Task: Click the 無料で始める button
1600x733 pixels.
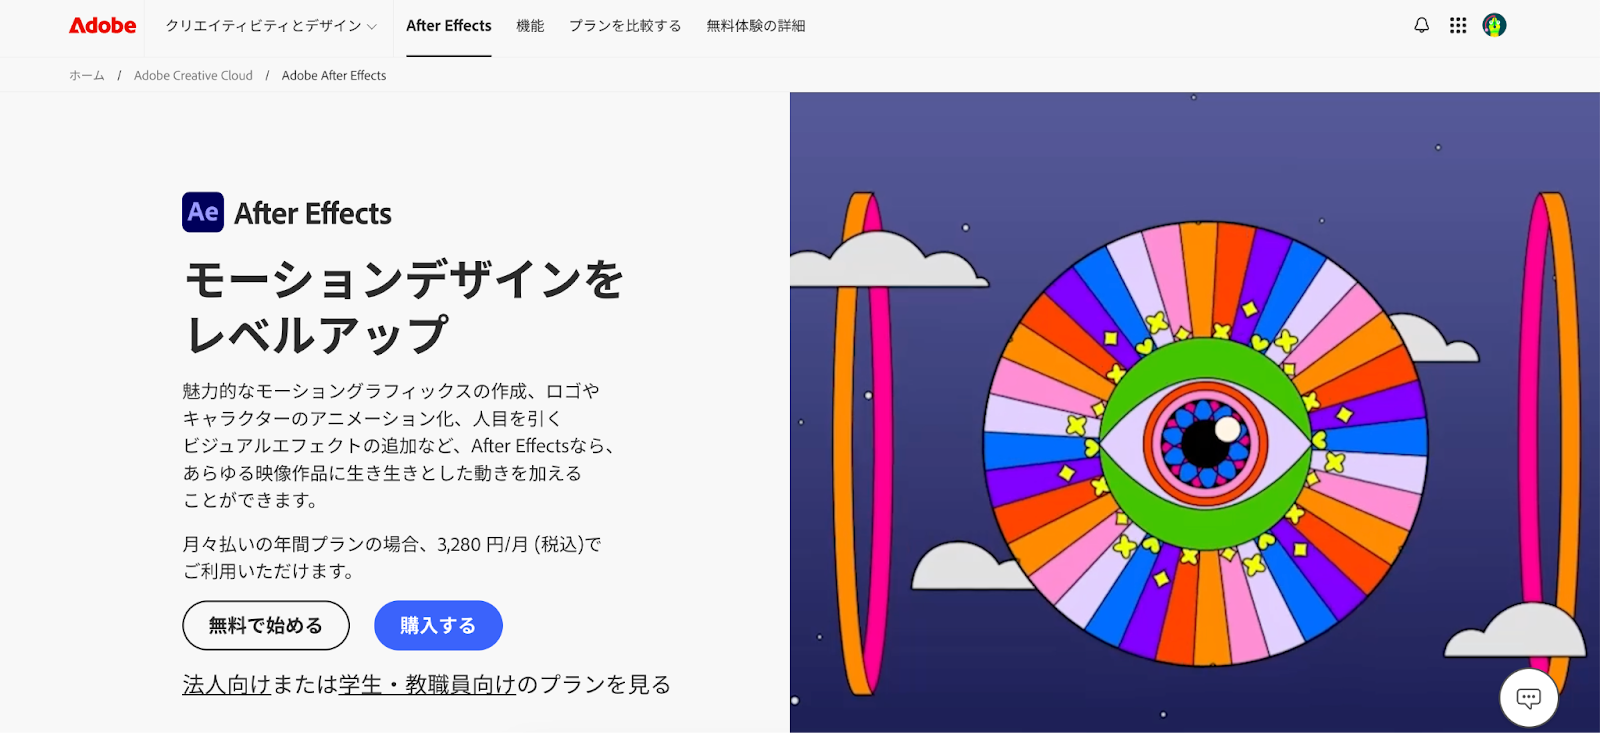Action: (x=266, y=625)
